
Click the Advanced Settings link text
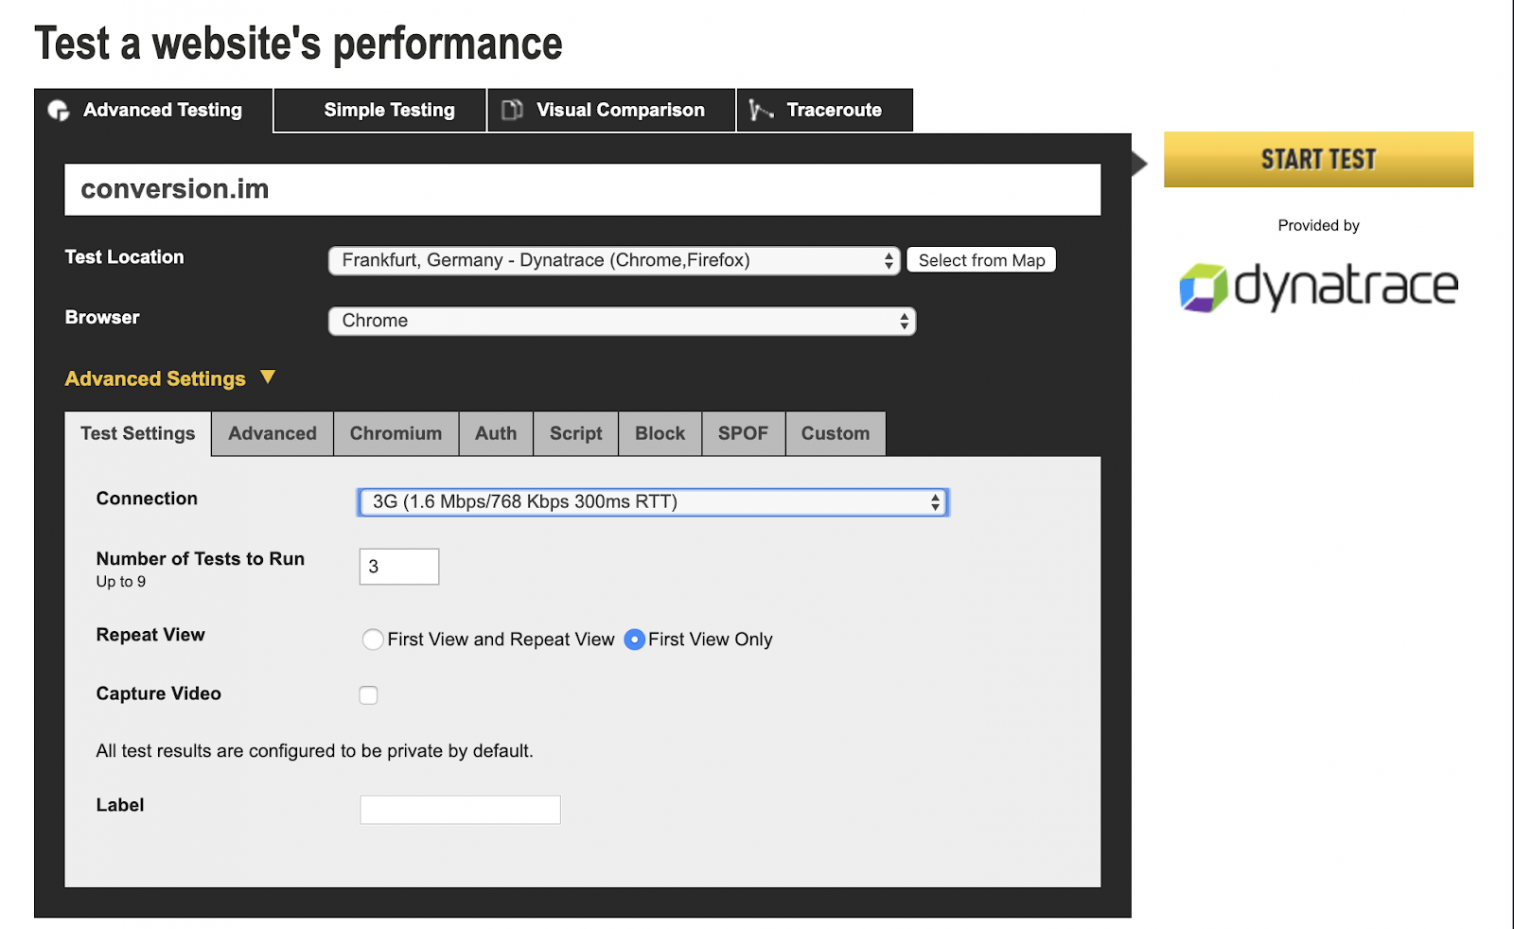(155, 379)
